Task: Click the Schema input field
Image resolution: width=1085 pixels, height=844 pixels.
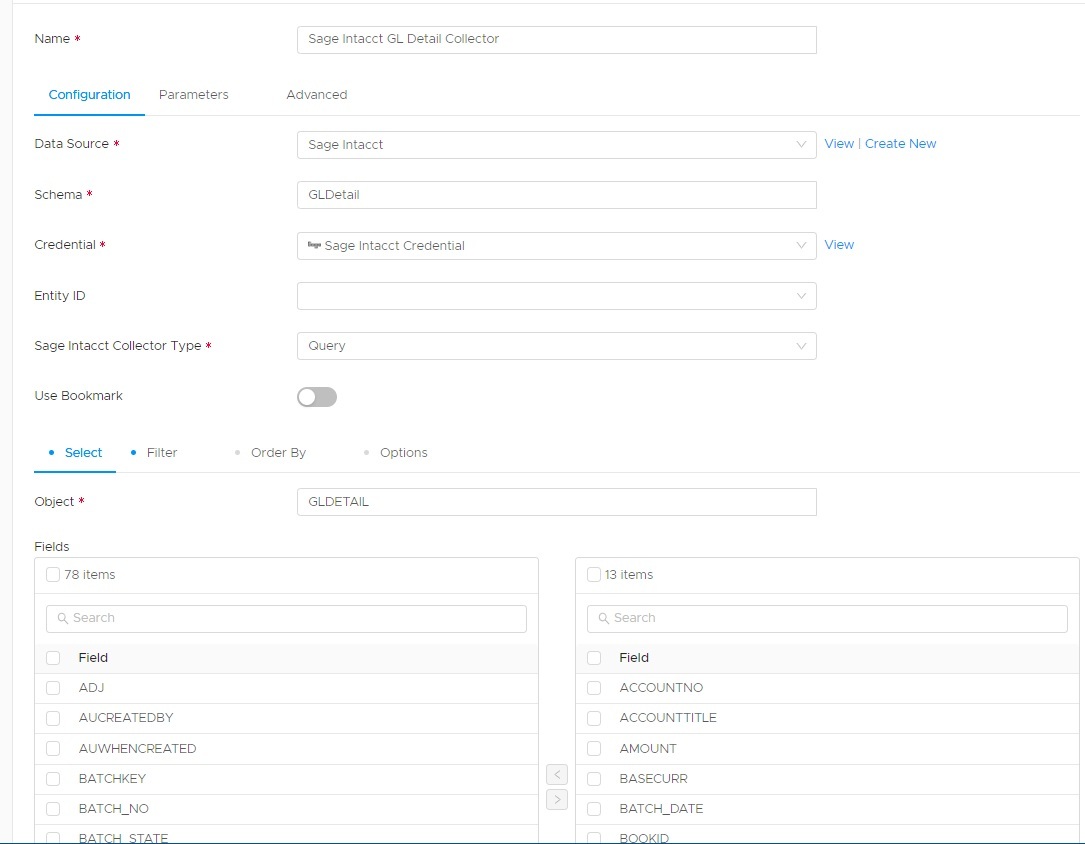Action: coord(556,195)
